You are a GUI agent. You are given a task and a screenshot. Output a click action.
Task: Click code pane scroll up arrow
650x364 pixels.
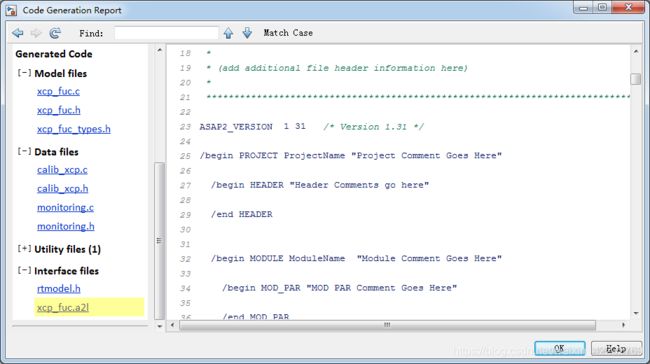click(635, 52)
